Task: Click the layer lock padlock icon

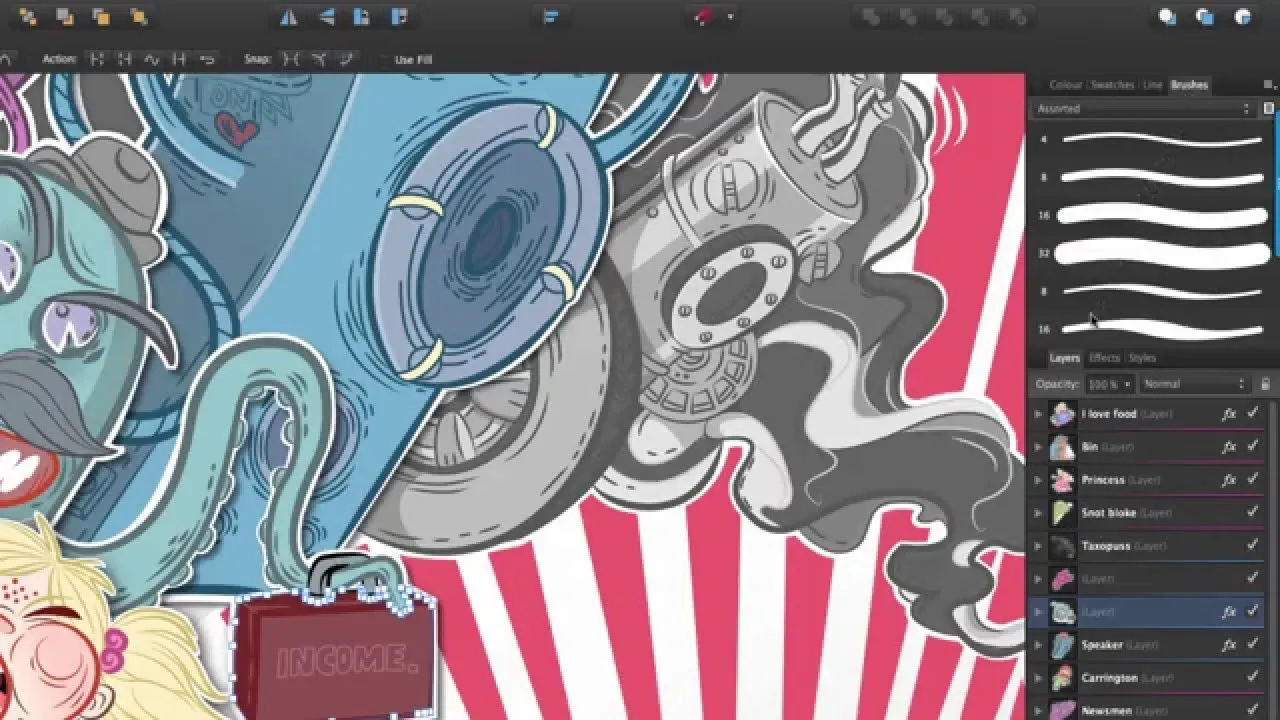Action: tap(1266, 384)
